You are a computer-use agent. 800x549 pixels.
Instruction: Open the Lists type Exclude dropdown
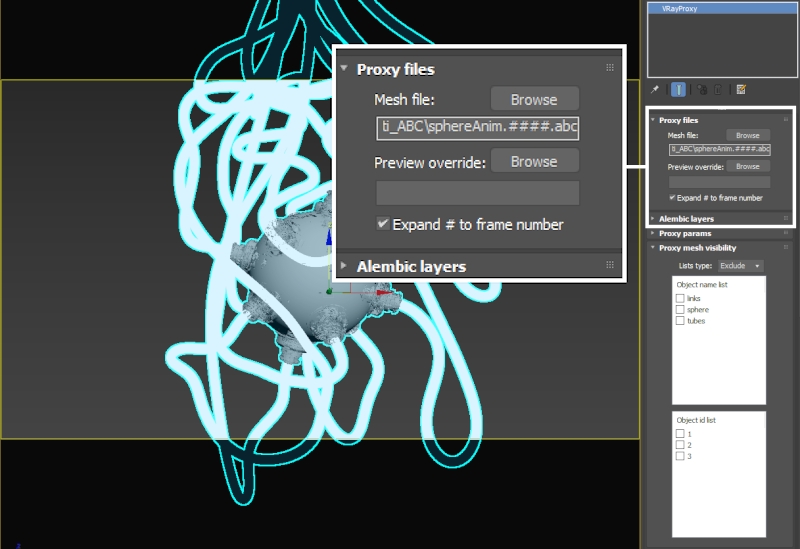click(x=741, y=266)
